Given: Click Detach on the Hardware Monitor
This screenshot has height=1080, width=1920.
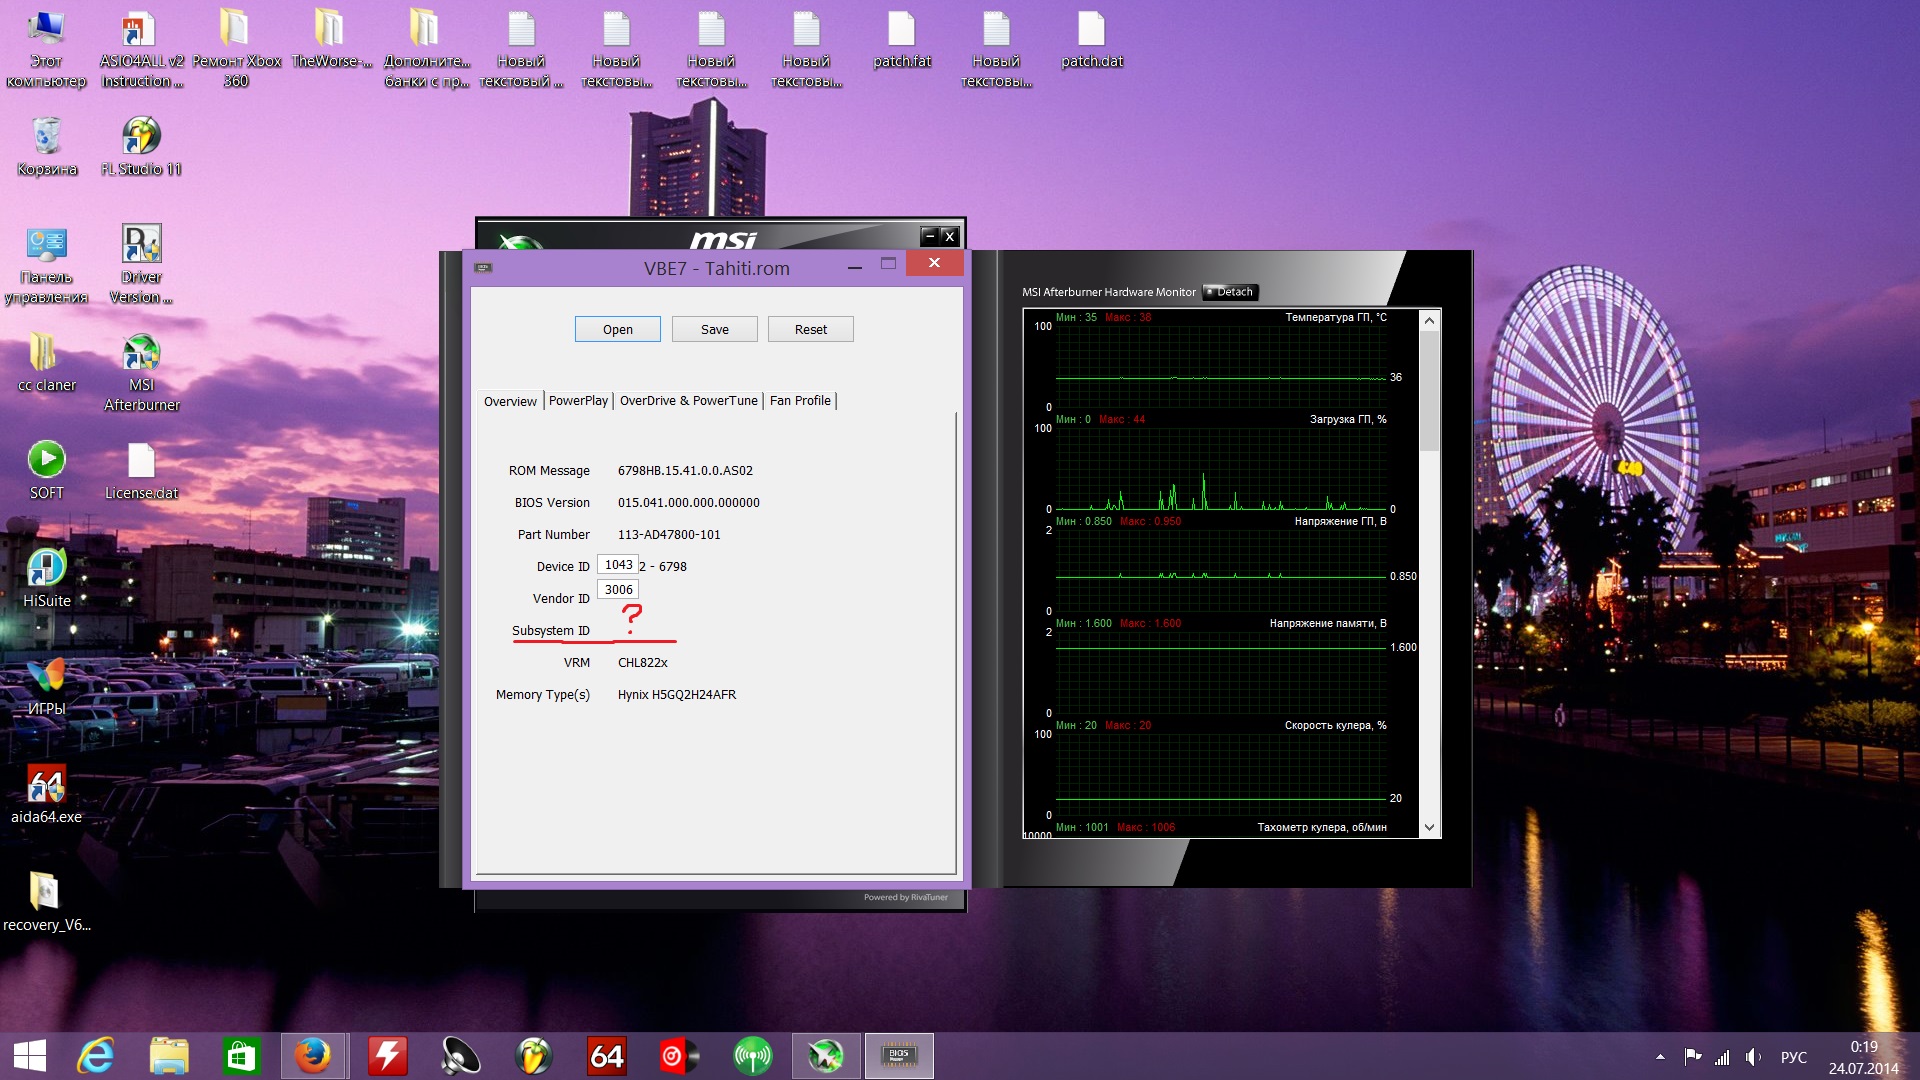Looking at the screenshot, I should tap(1231, 292).
